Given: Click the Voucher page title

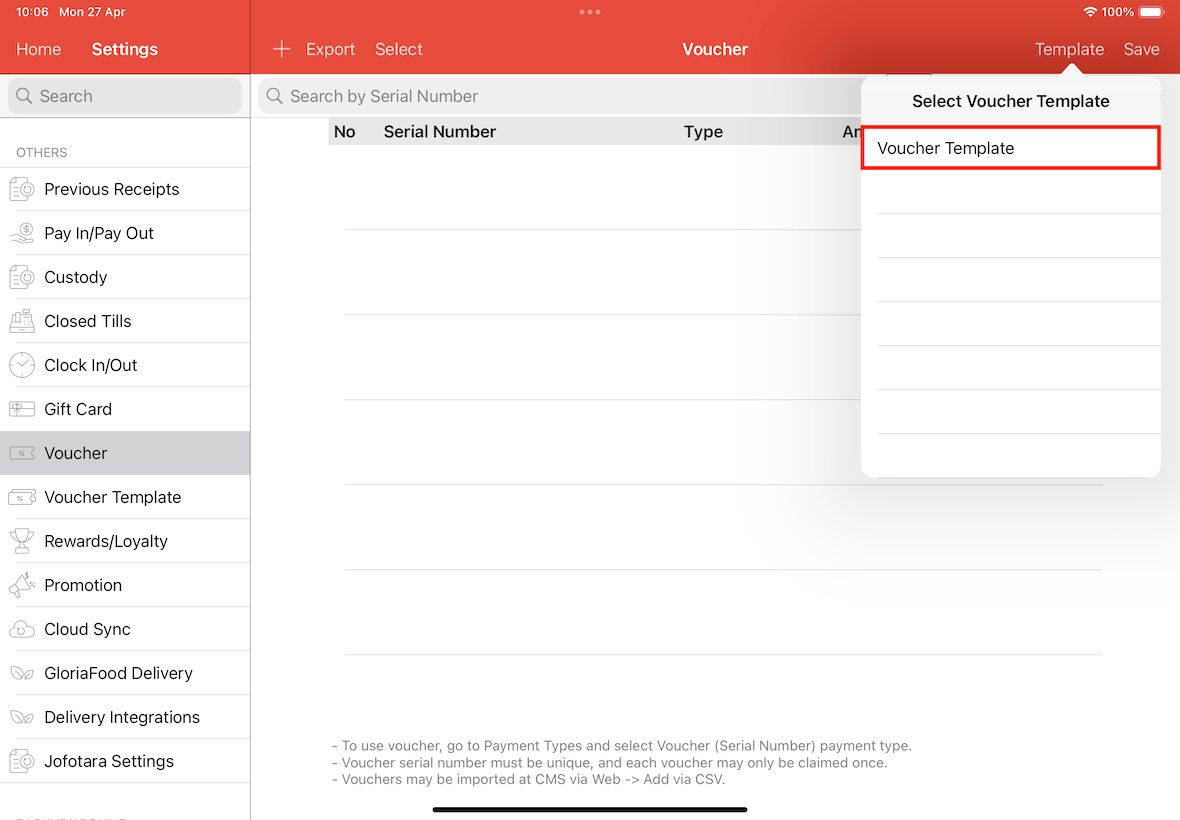Looking at the screenshot, I should pyautogui.click(x=715, y=49).
